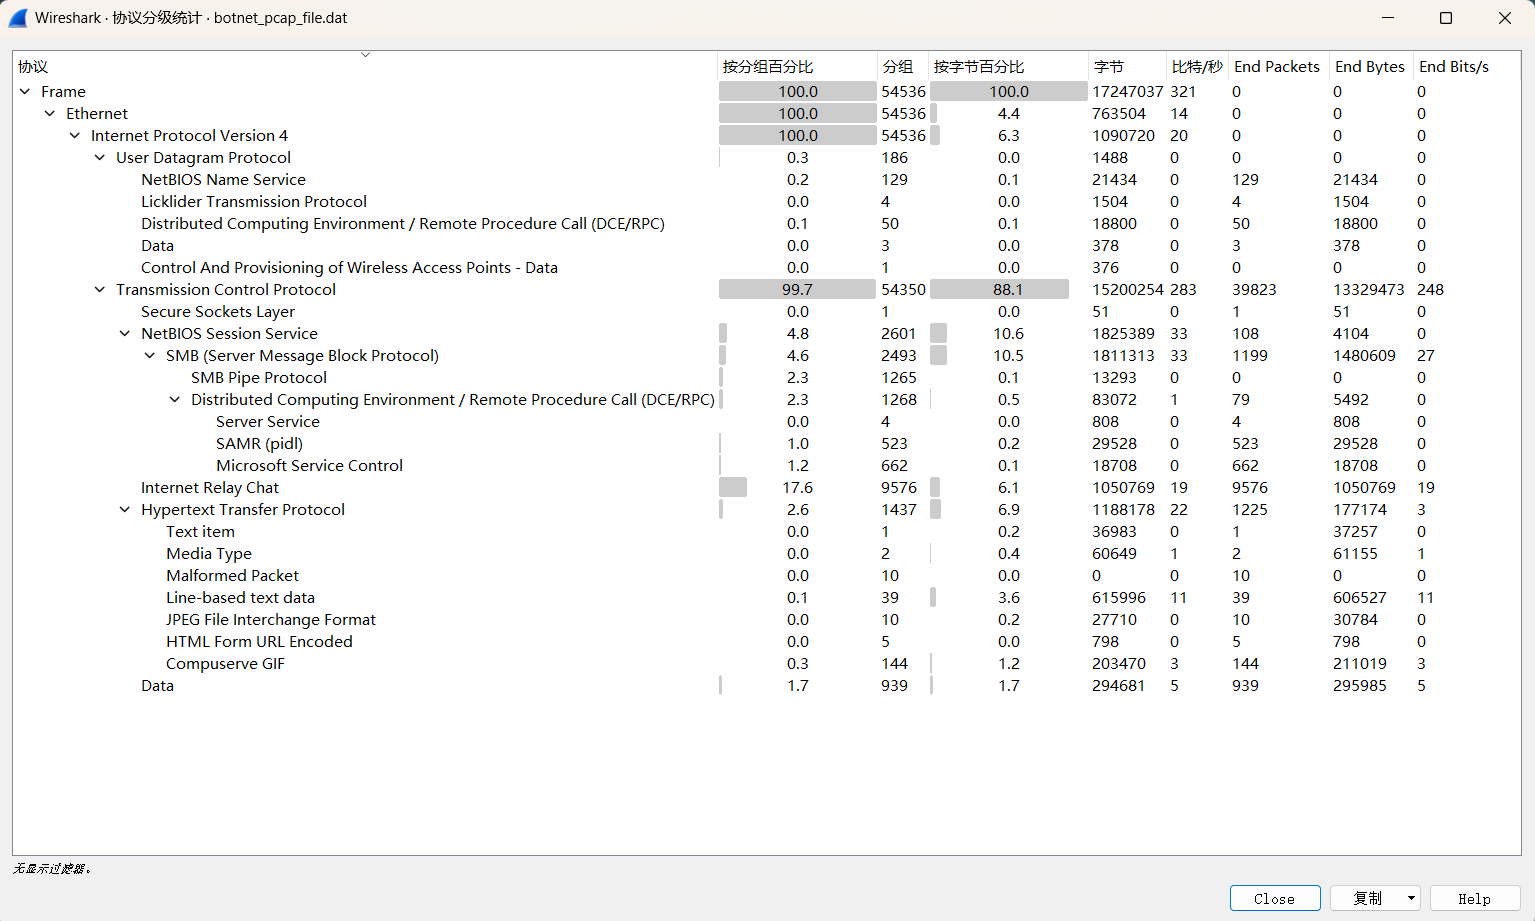Viewport: 1535px width, 921px height.
Task: Select SMB Pipe Protocol row
Action: [x=767, y=378]
